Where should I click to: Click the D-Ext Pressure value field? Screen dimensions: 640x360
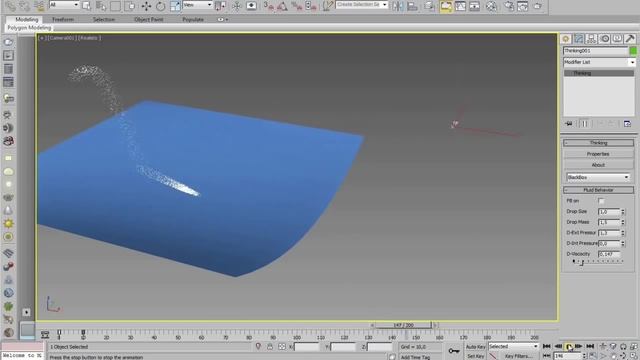point(609,233)
